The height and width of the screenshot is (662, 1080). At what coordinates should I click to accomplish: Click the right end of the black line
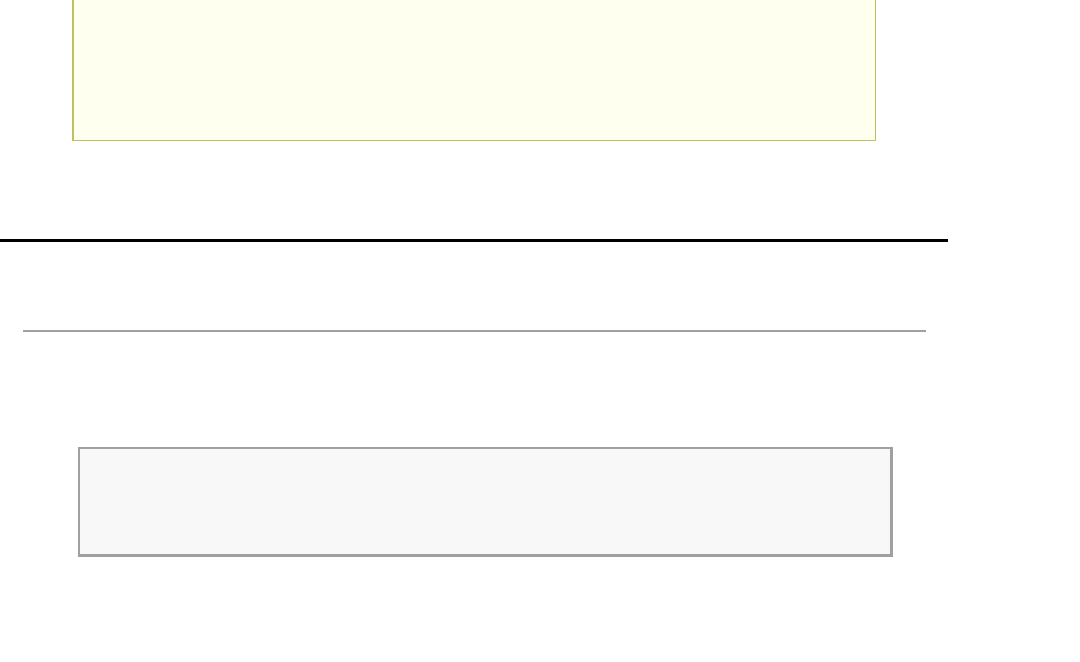click(x=945, y=240)
